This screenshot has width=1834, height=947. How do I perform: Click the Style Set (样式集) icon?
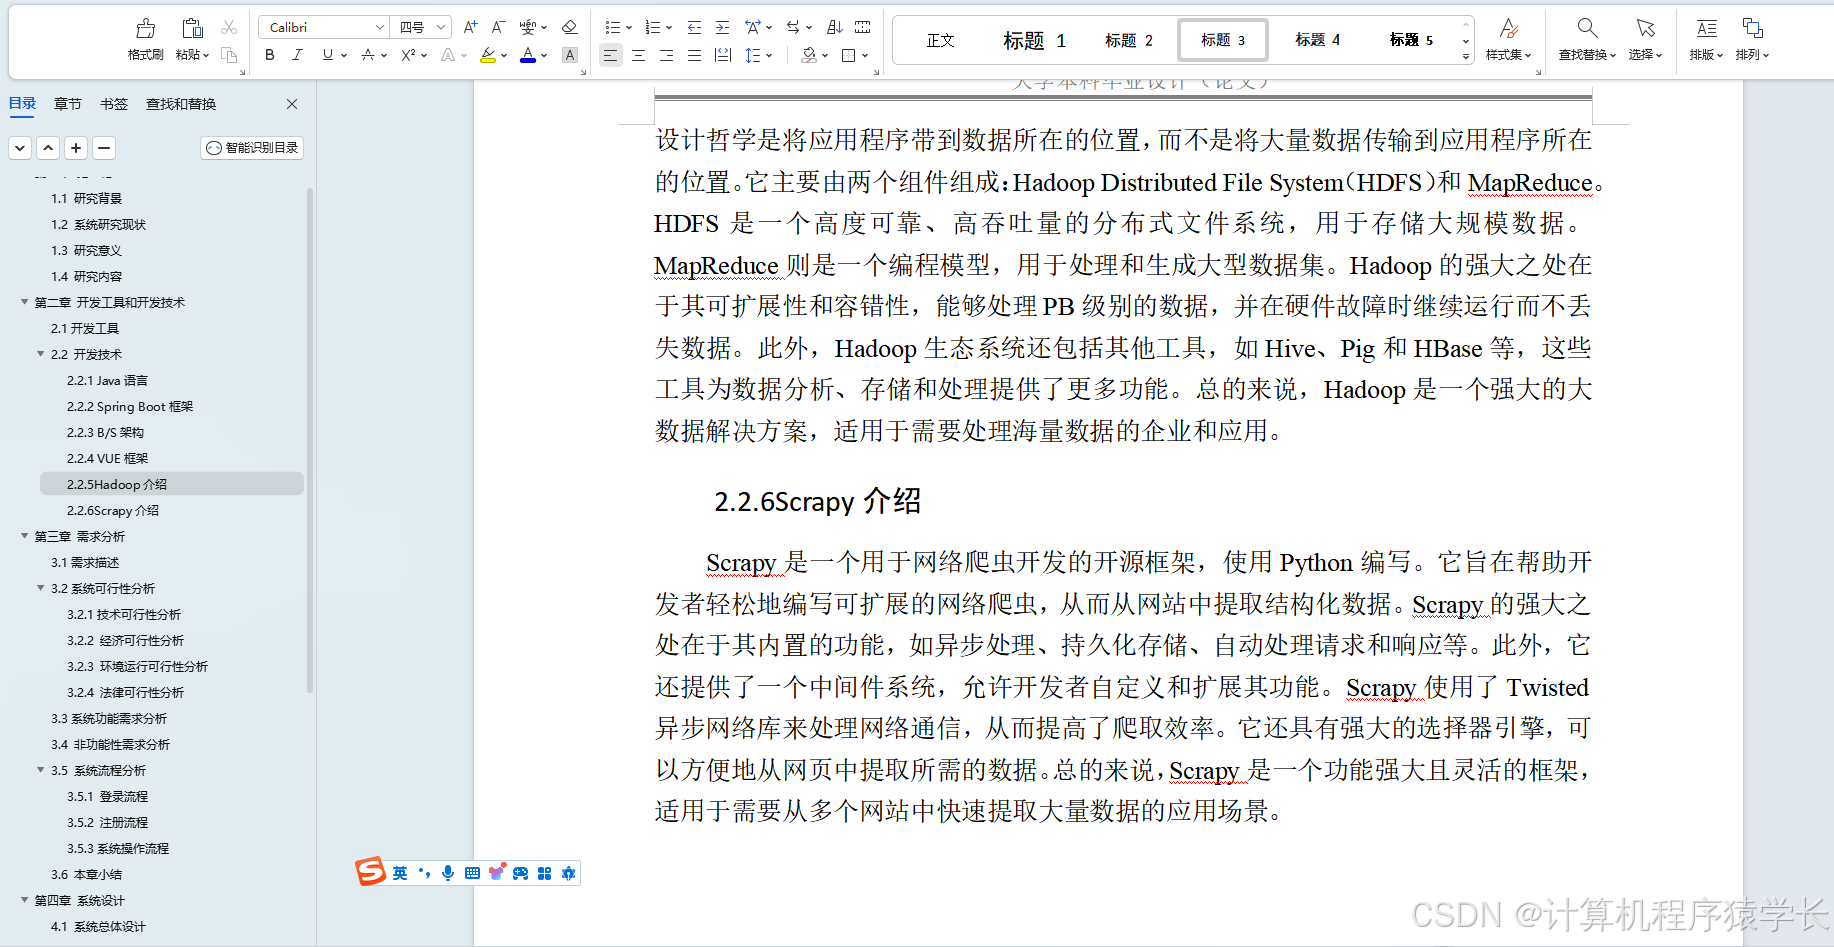1509,28
